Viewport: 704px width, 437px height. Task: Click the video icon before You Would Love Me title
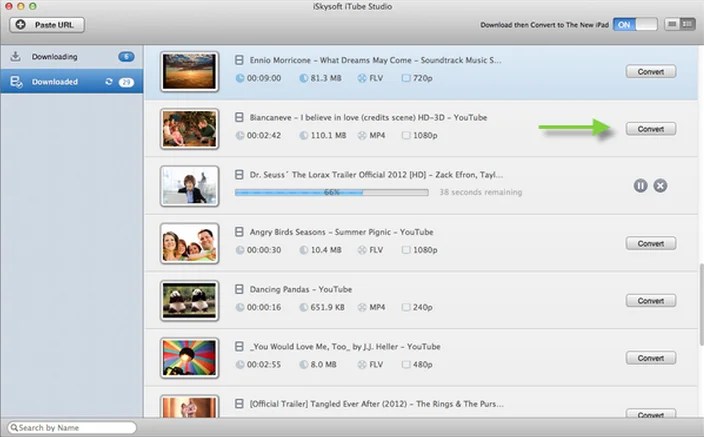coord(239,346)
